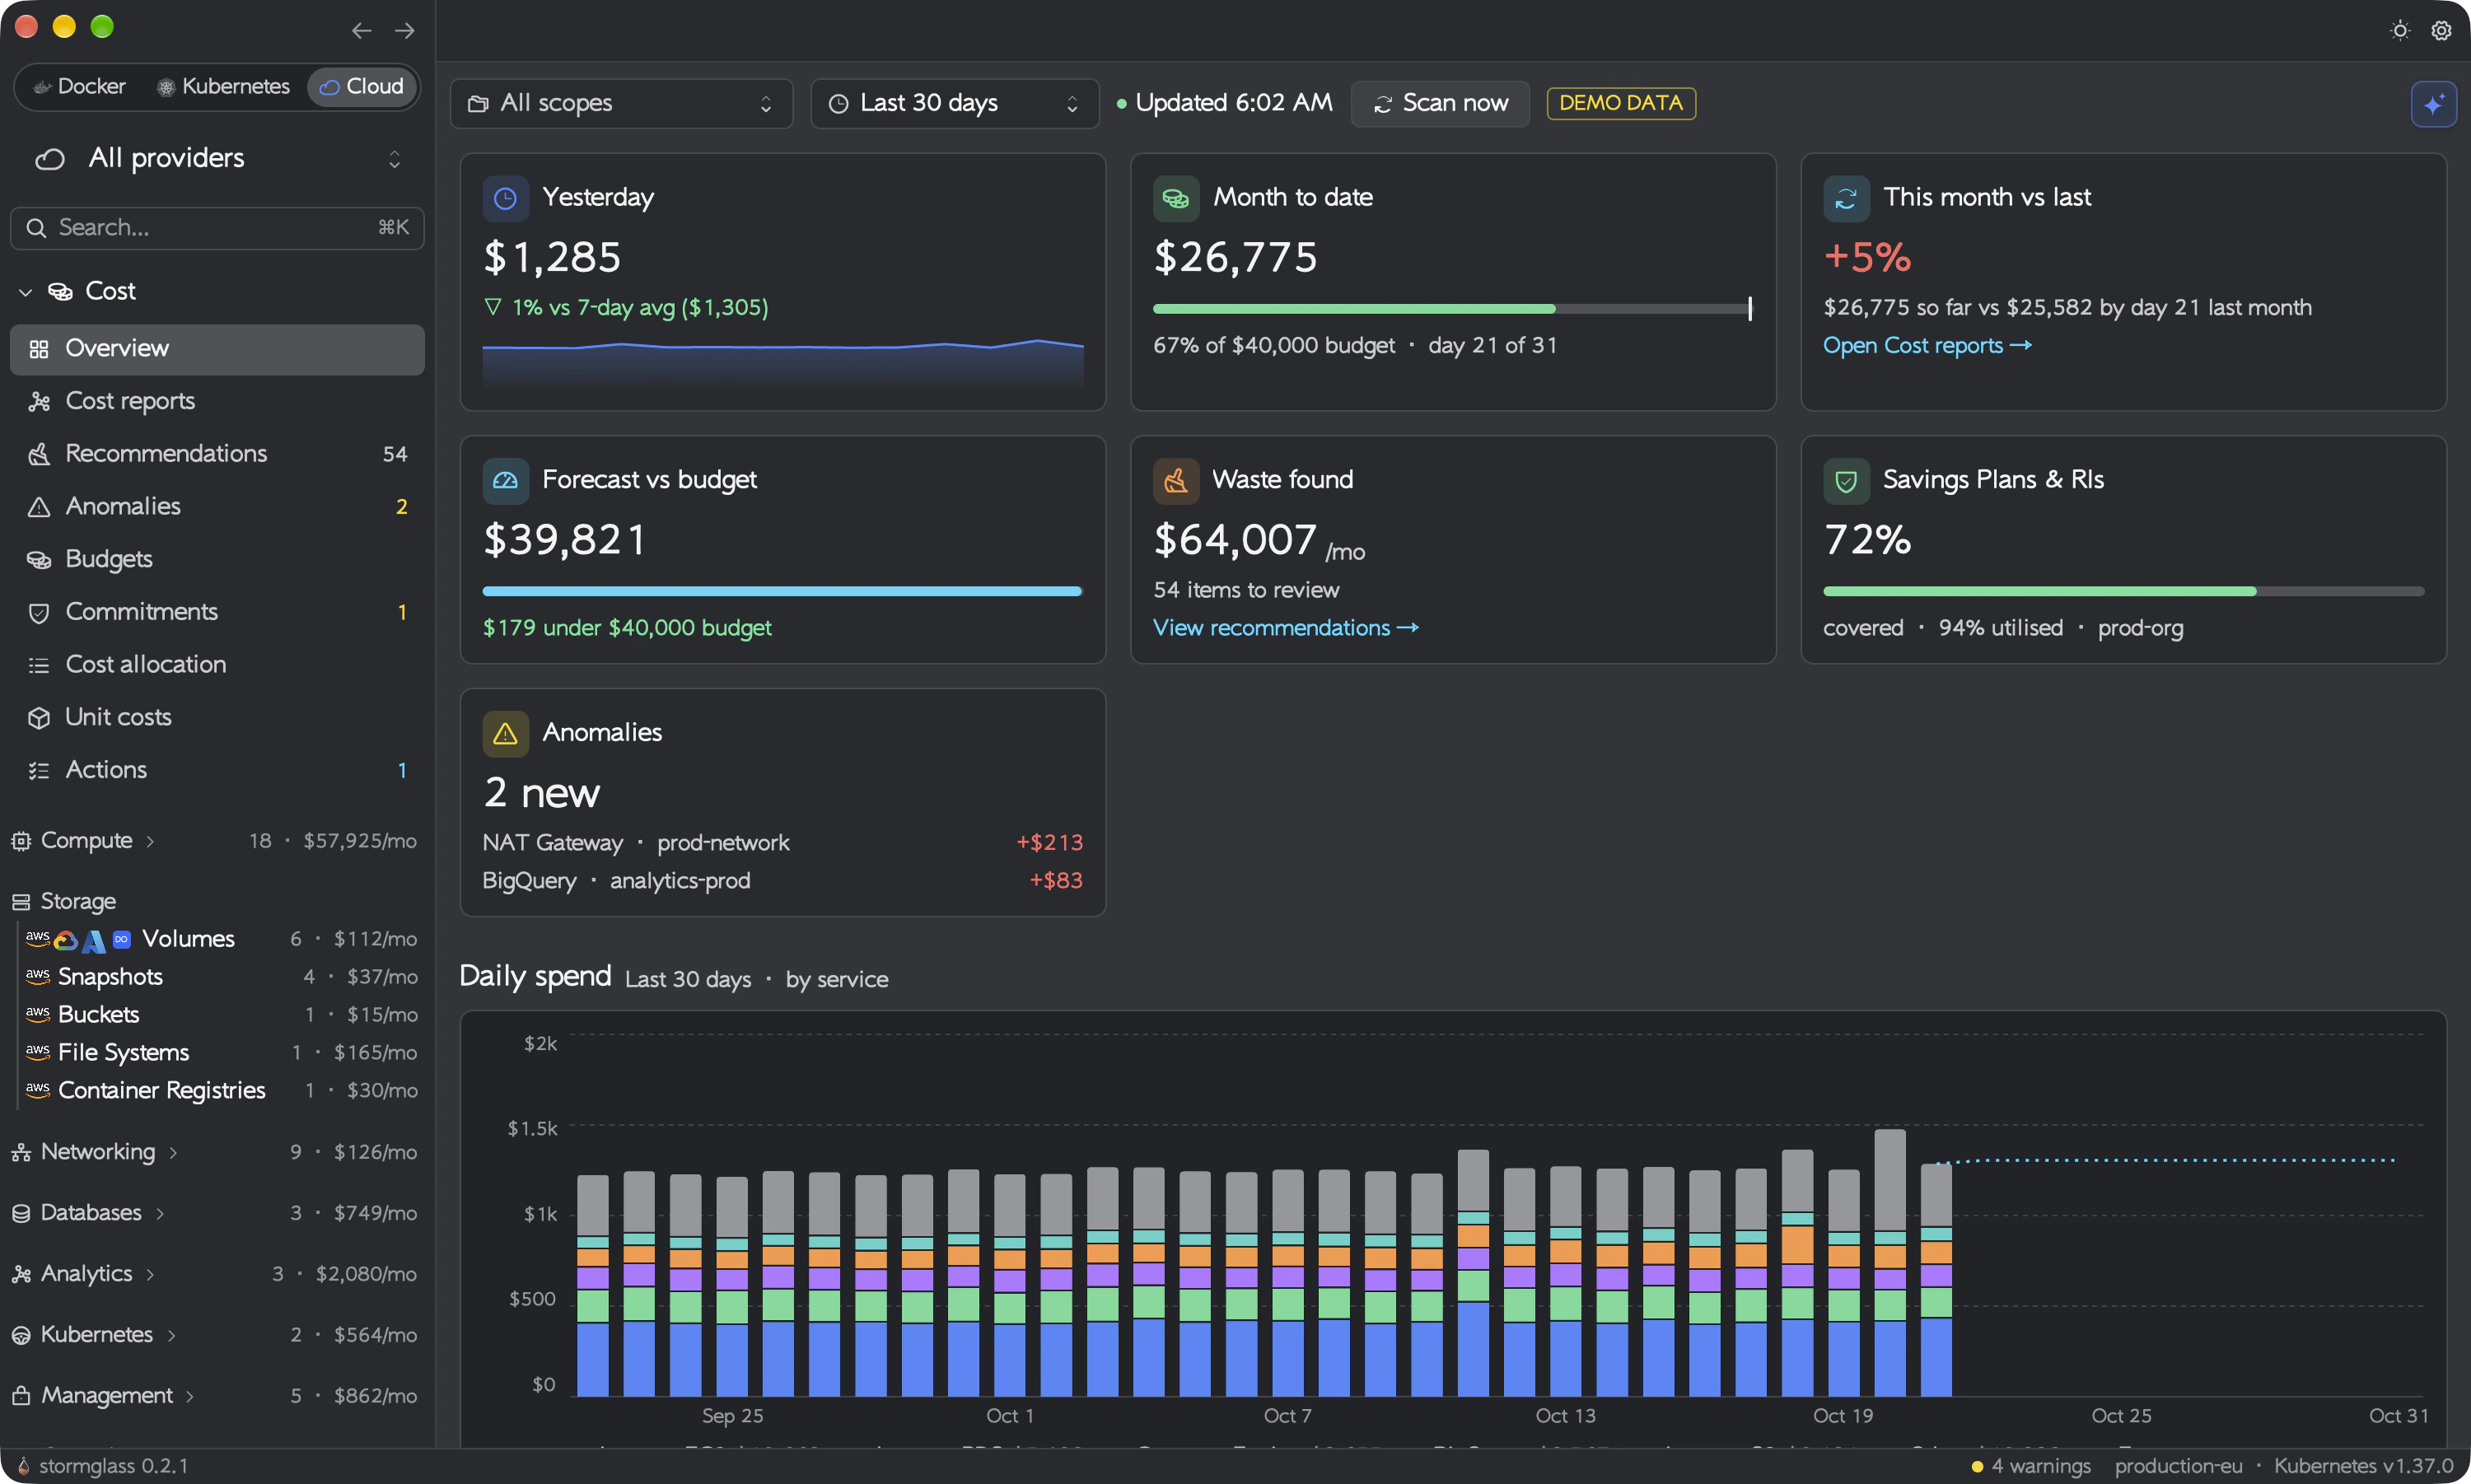Click the Management lock icon
The width and height of the screenshot is (2471, 1484).
(x=21, y=1395)
